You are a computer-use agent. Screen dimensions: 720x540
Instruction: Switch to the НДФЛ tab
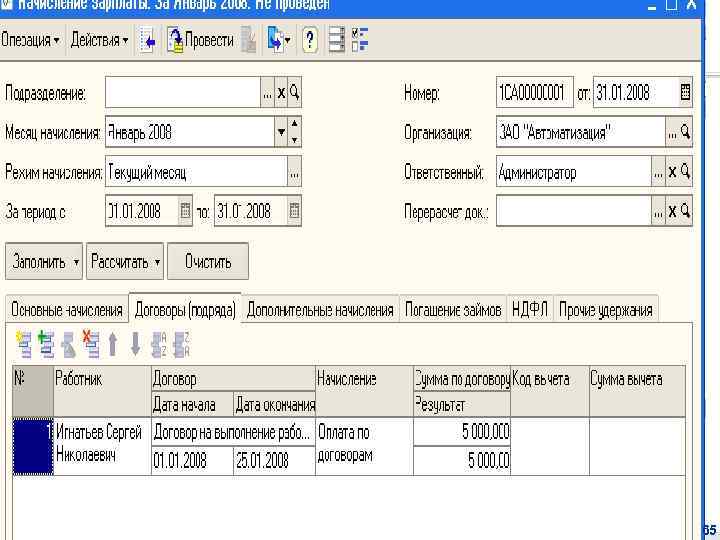point(530,310)
